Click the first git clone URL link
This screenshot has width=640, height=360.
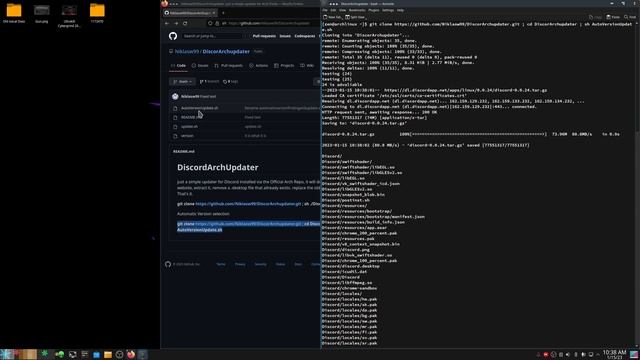248,204
